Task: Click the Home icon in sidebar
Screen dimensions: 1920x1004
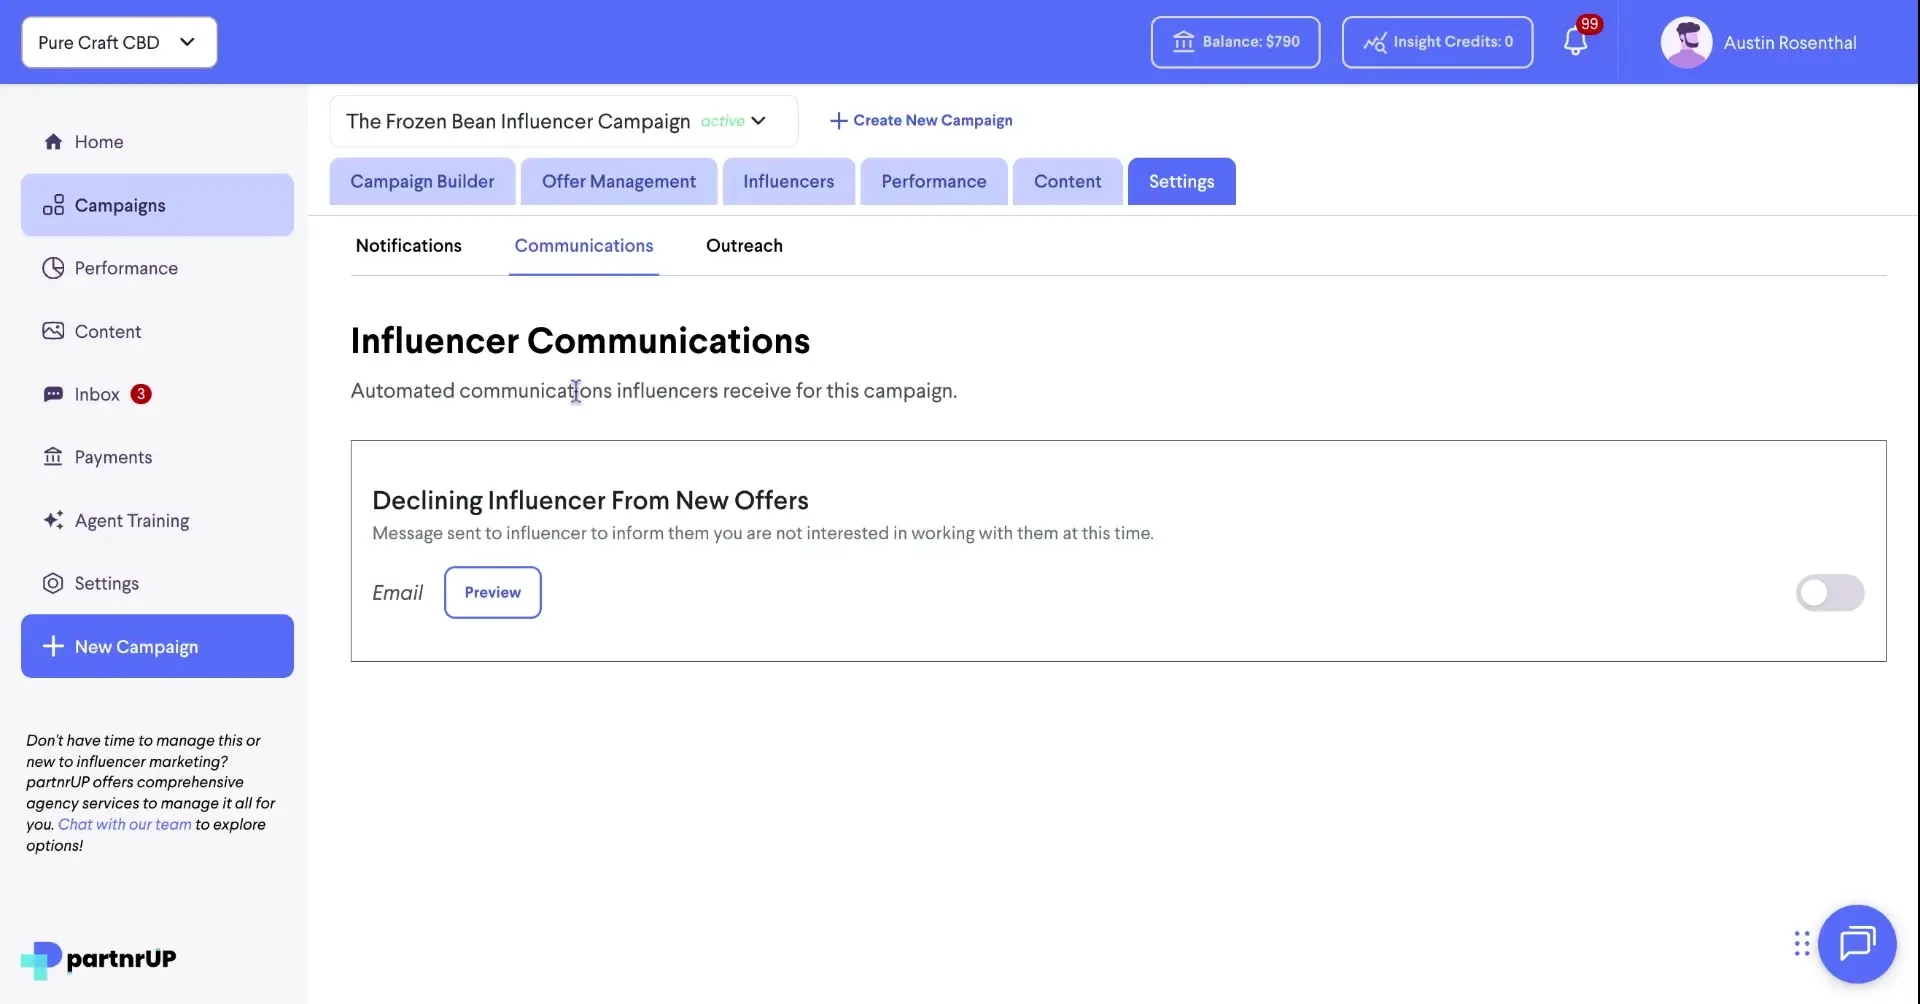Action: point(53,141)
